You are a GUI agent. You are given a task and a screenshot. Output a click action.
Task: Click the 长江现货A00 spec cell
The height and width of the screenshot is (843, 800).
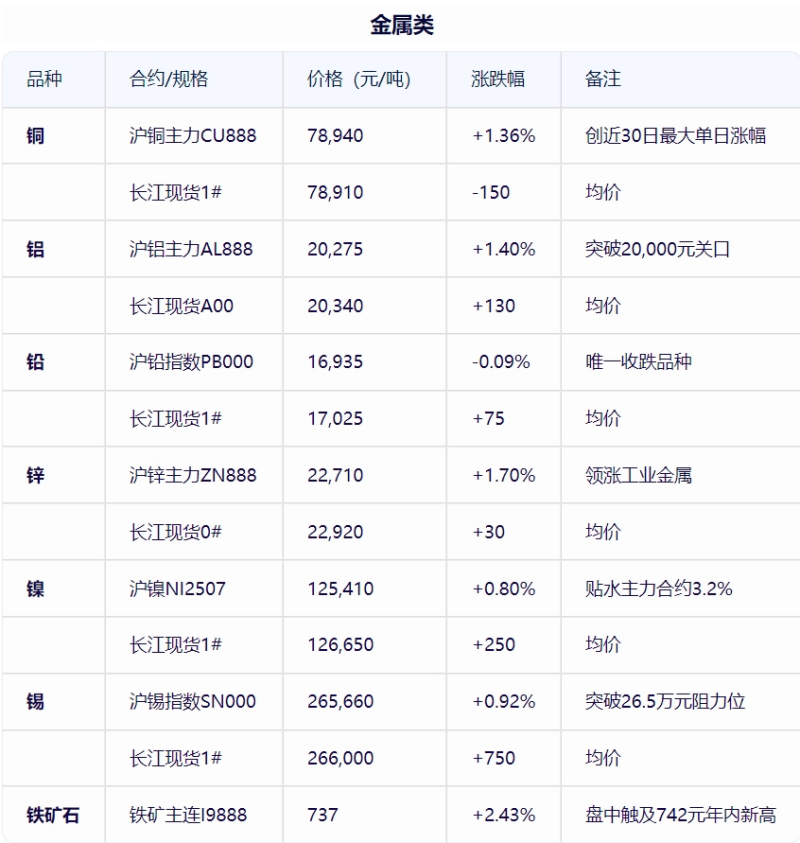click(x=181, y=306)
